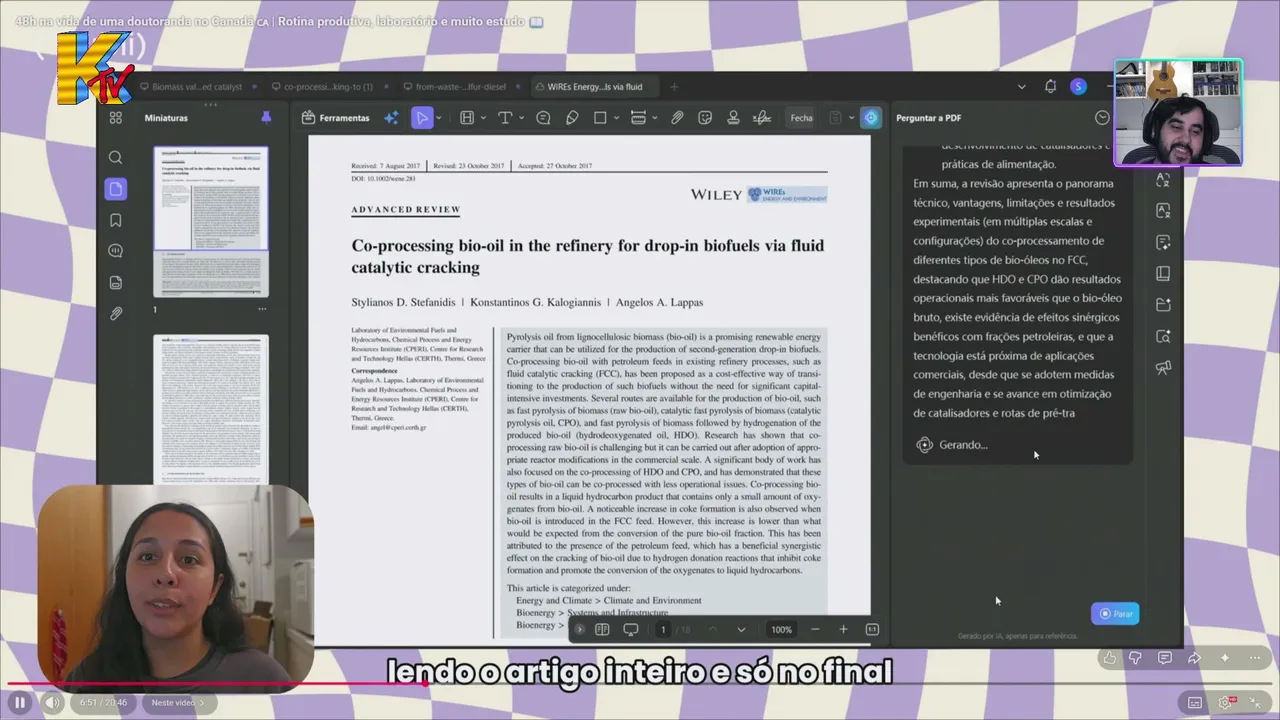Expand the header footer tool dropdown arrow
Image resolution: width=1280 pixels, height=720 pixels.
click(x=654, y=118)
